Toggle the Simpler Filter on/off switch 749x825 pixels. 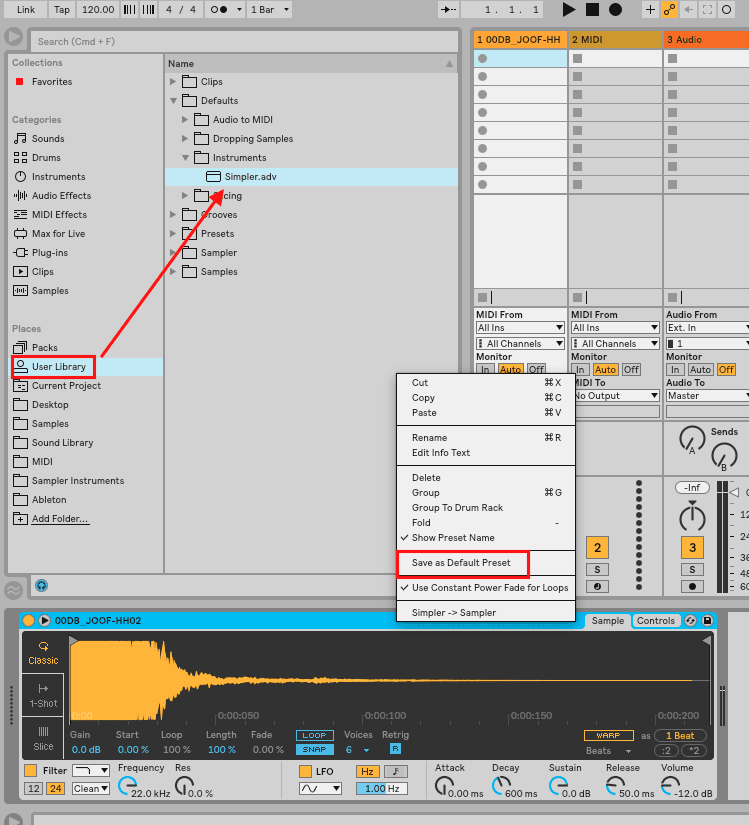tap(30, 770)
